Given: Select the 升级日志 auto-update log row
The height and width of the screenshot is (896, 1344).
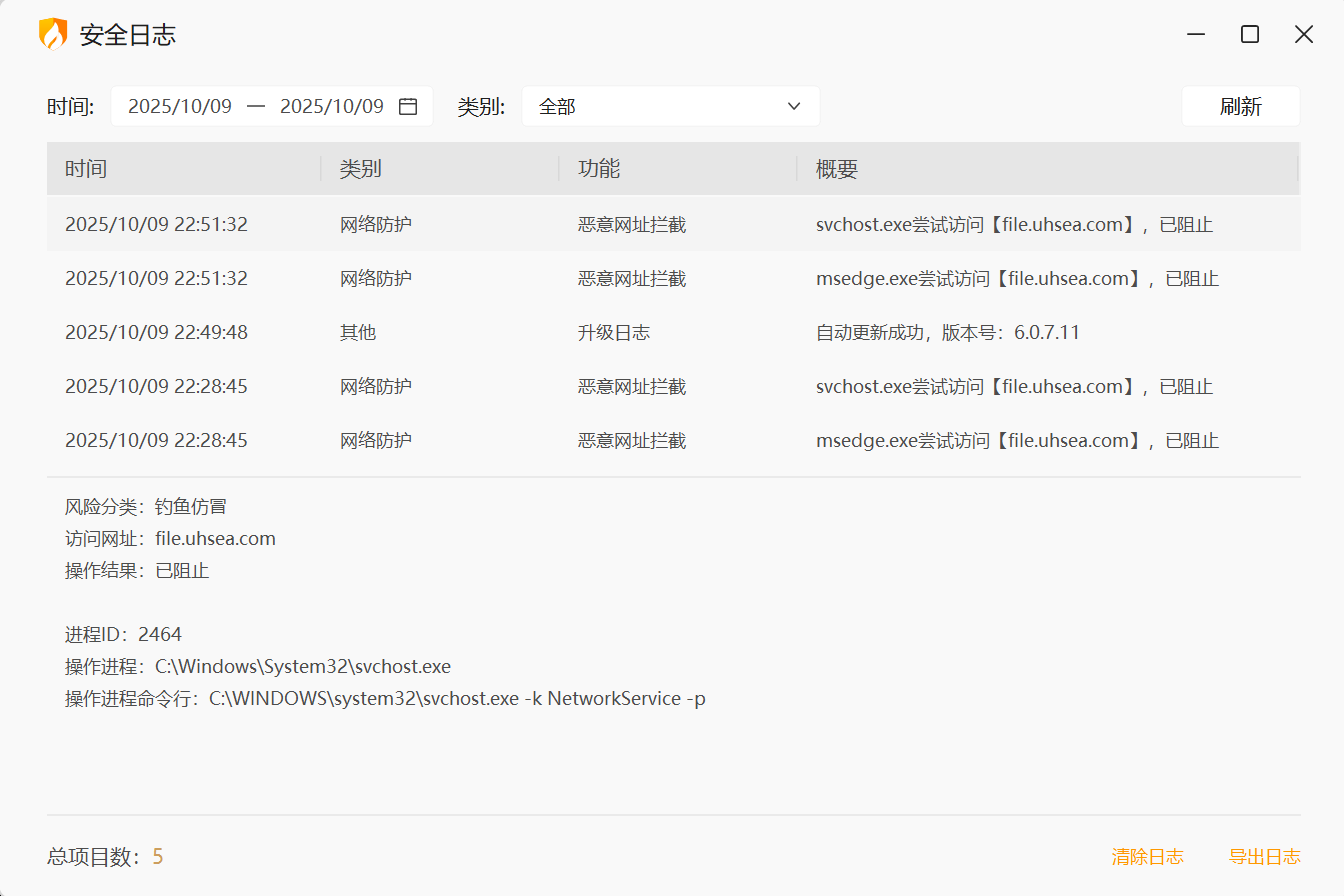Looking at the screenshot, I should (x=672, y=332).
